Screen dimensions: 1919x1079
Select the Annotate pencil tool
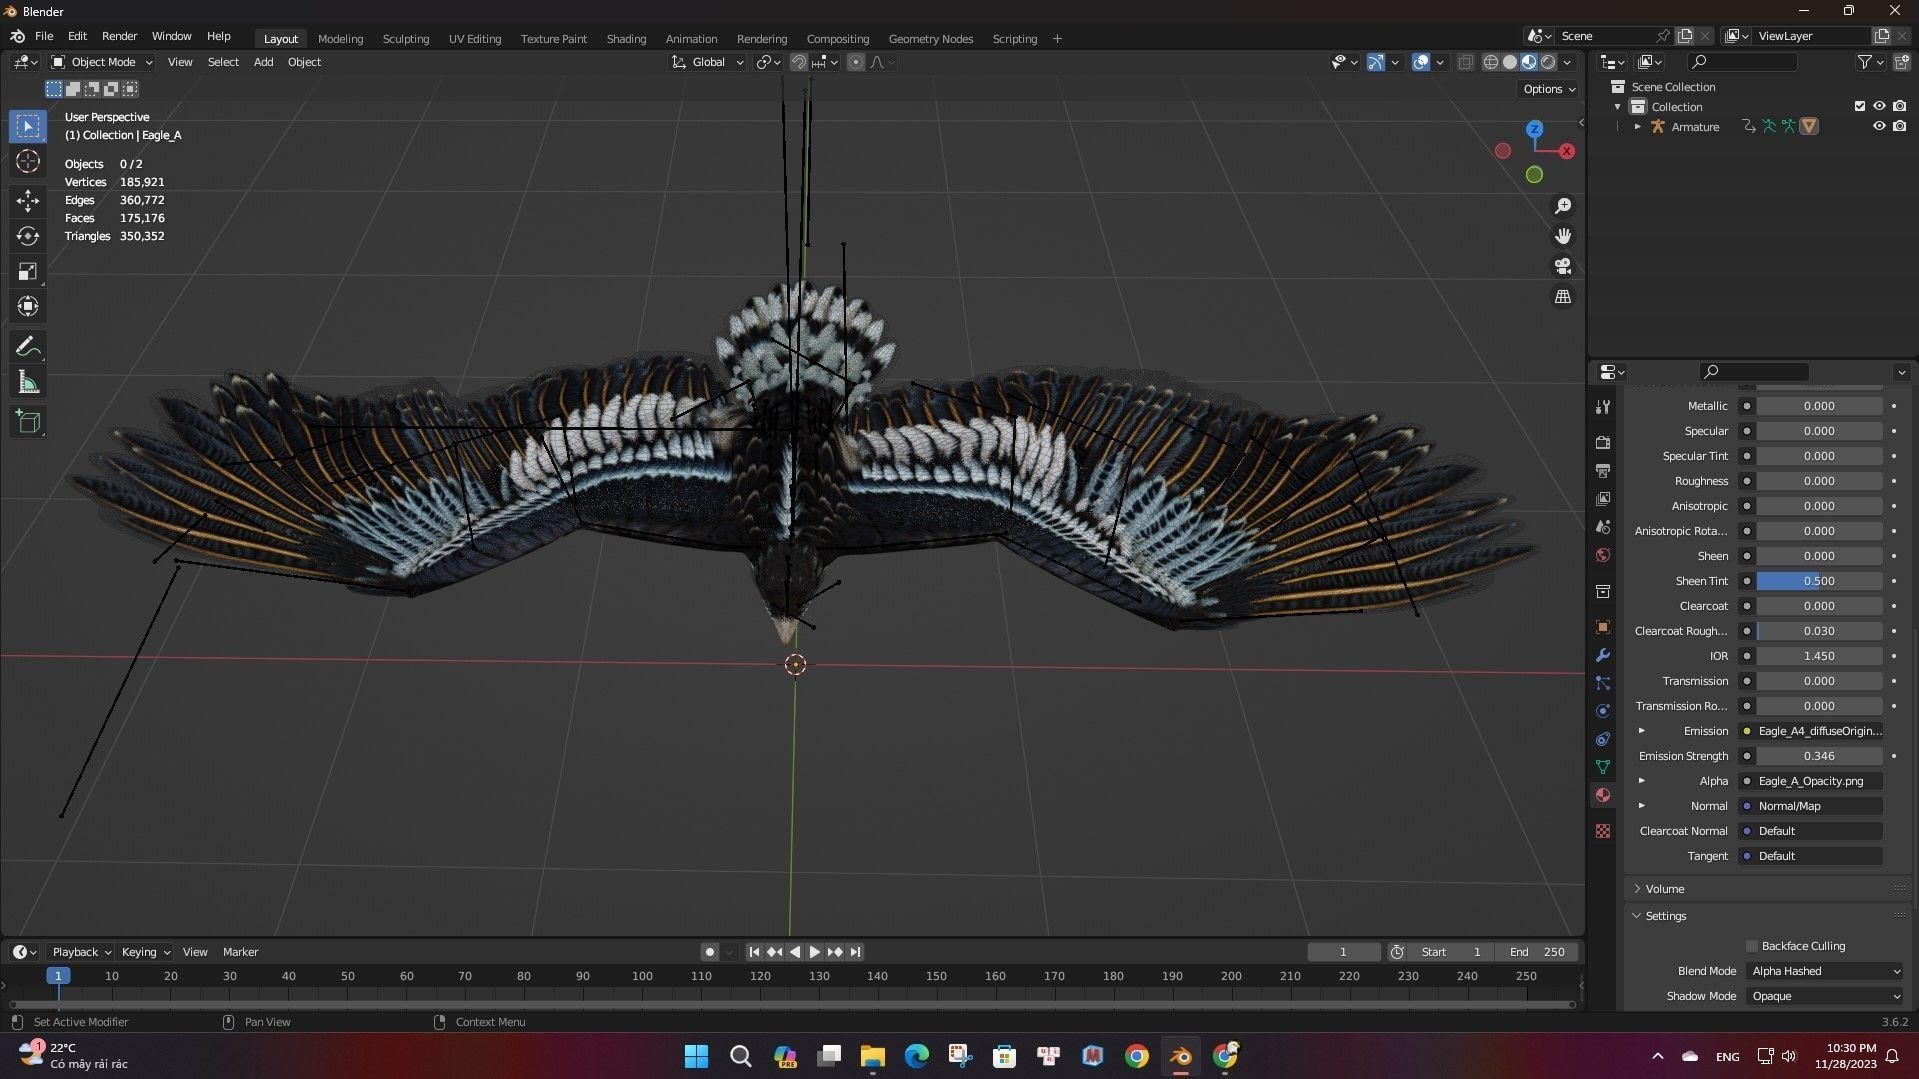[x=28, y=347]
